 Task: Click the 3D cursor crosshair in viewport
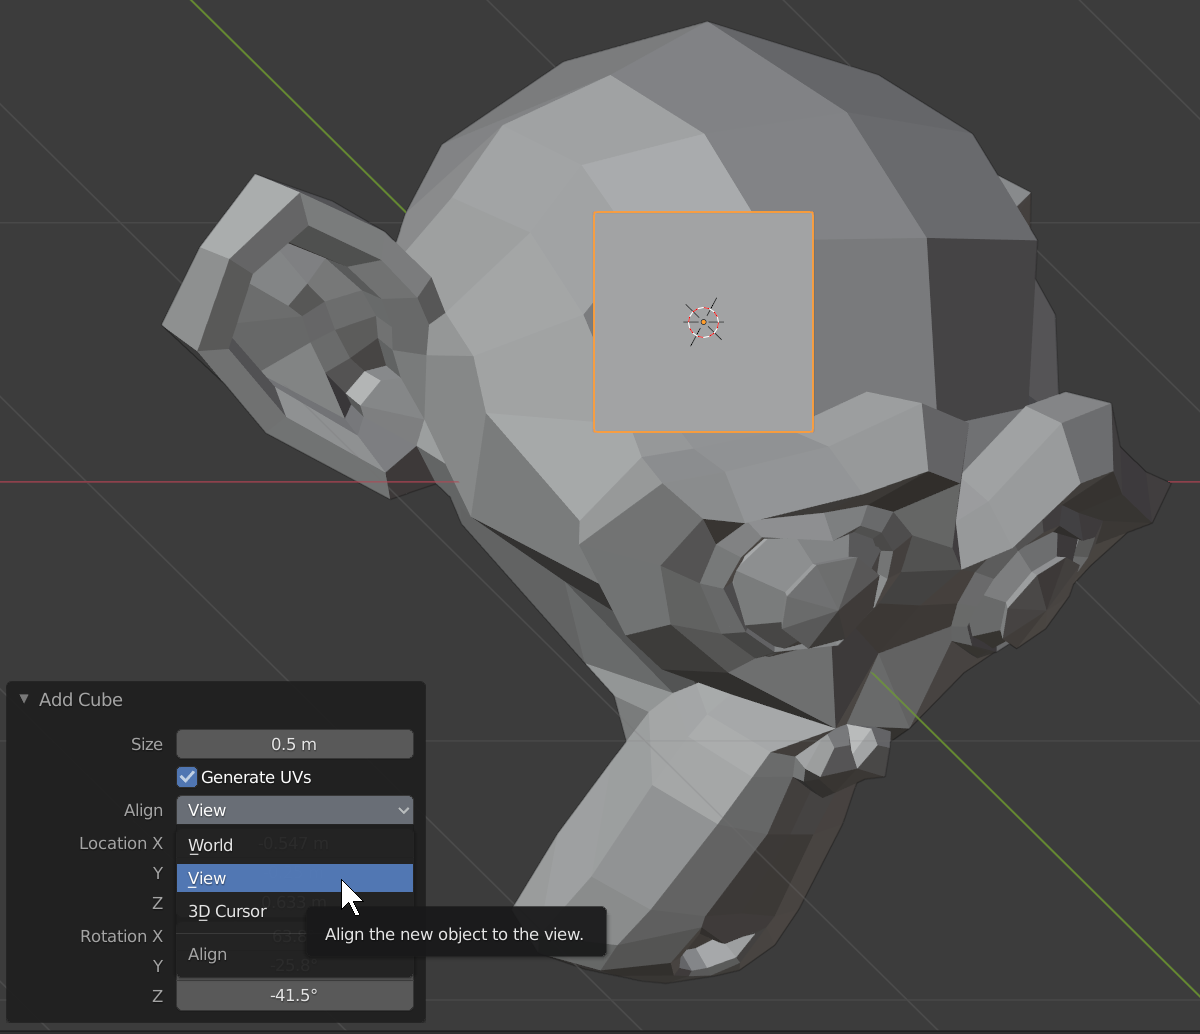pyautogui.click(x=703, y=322)
